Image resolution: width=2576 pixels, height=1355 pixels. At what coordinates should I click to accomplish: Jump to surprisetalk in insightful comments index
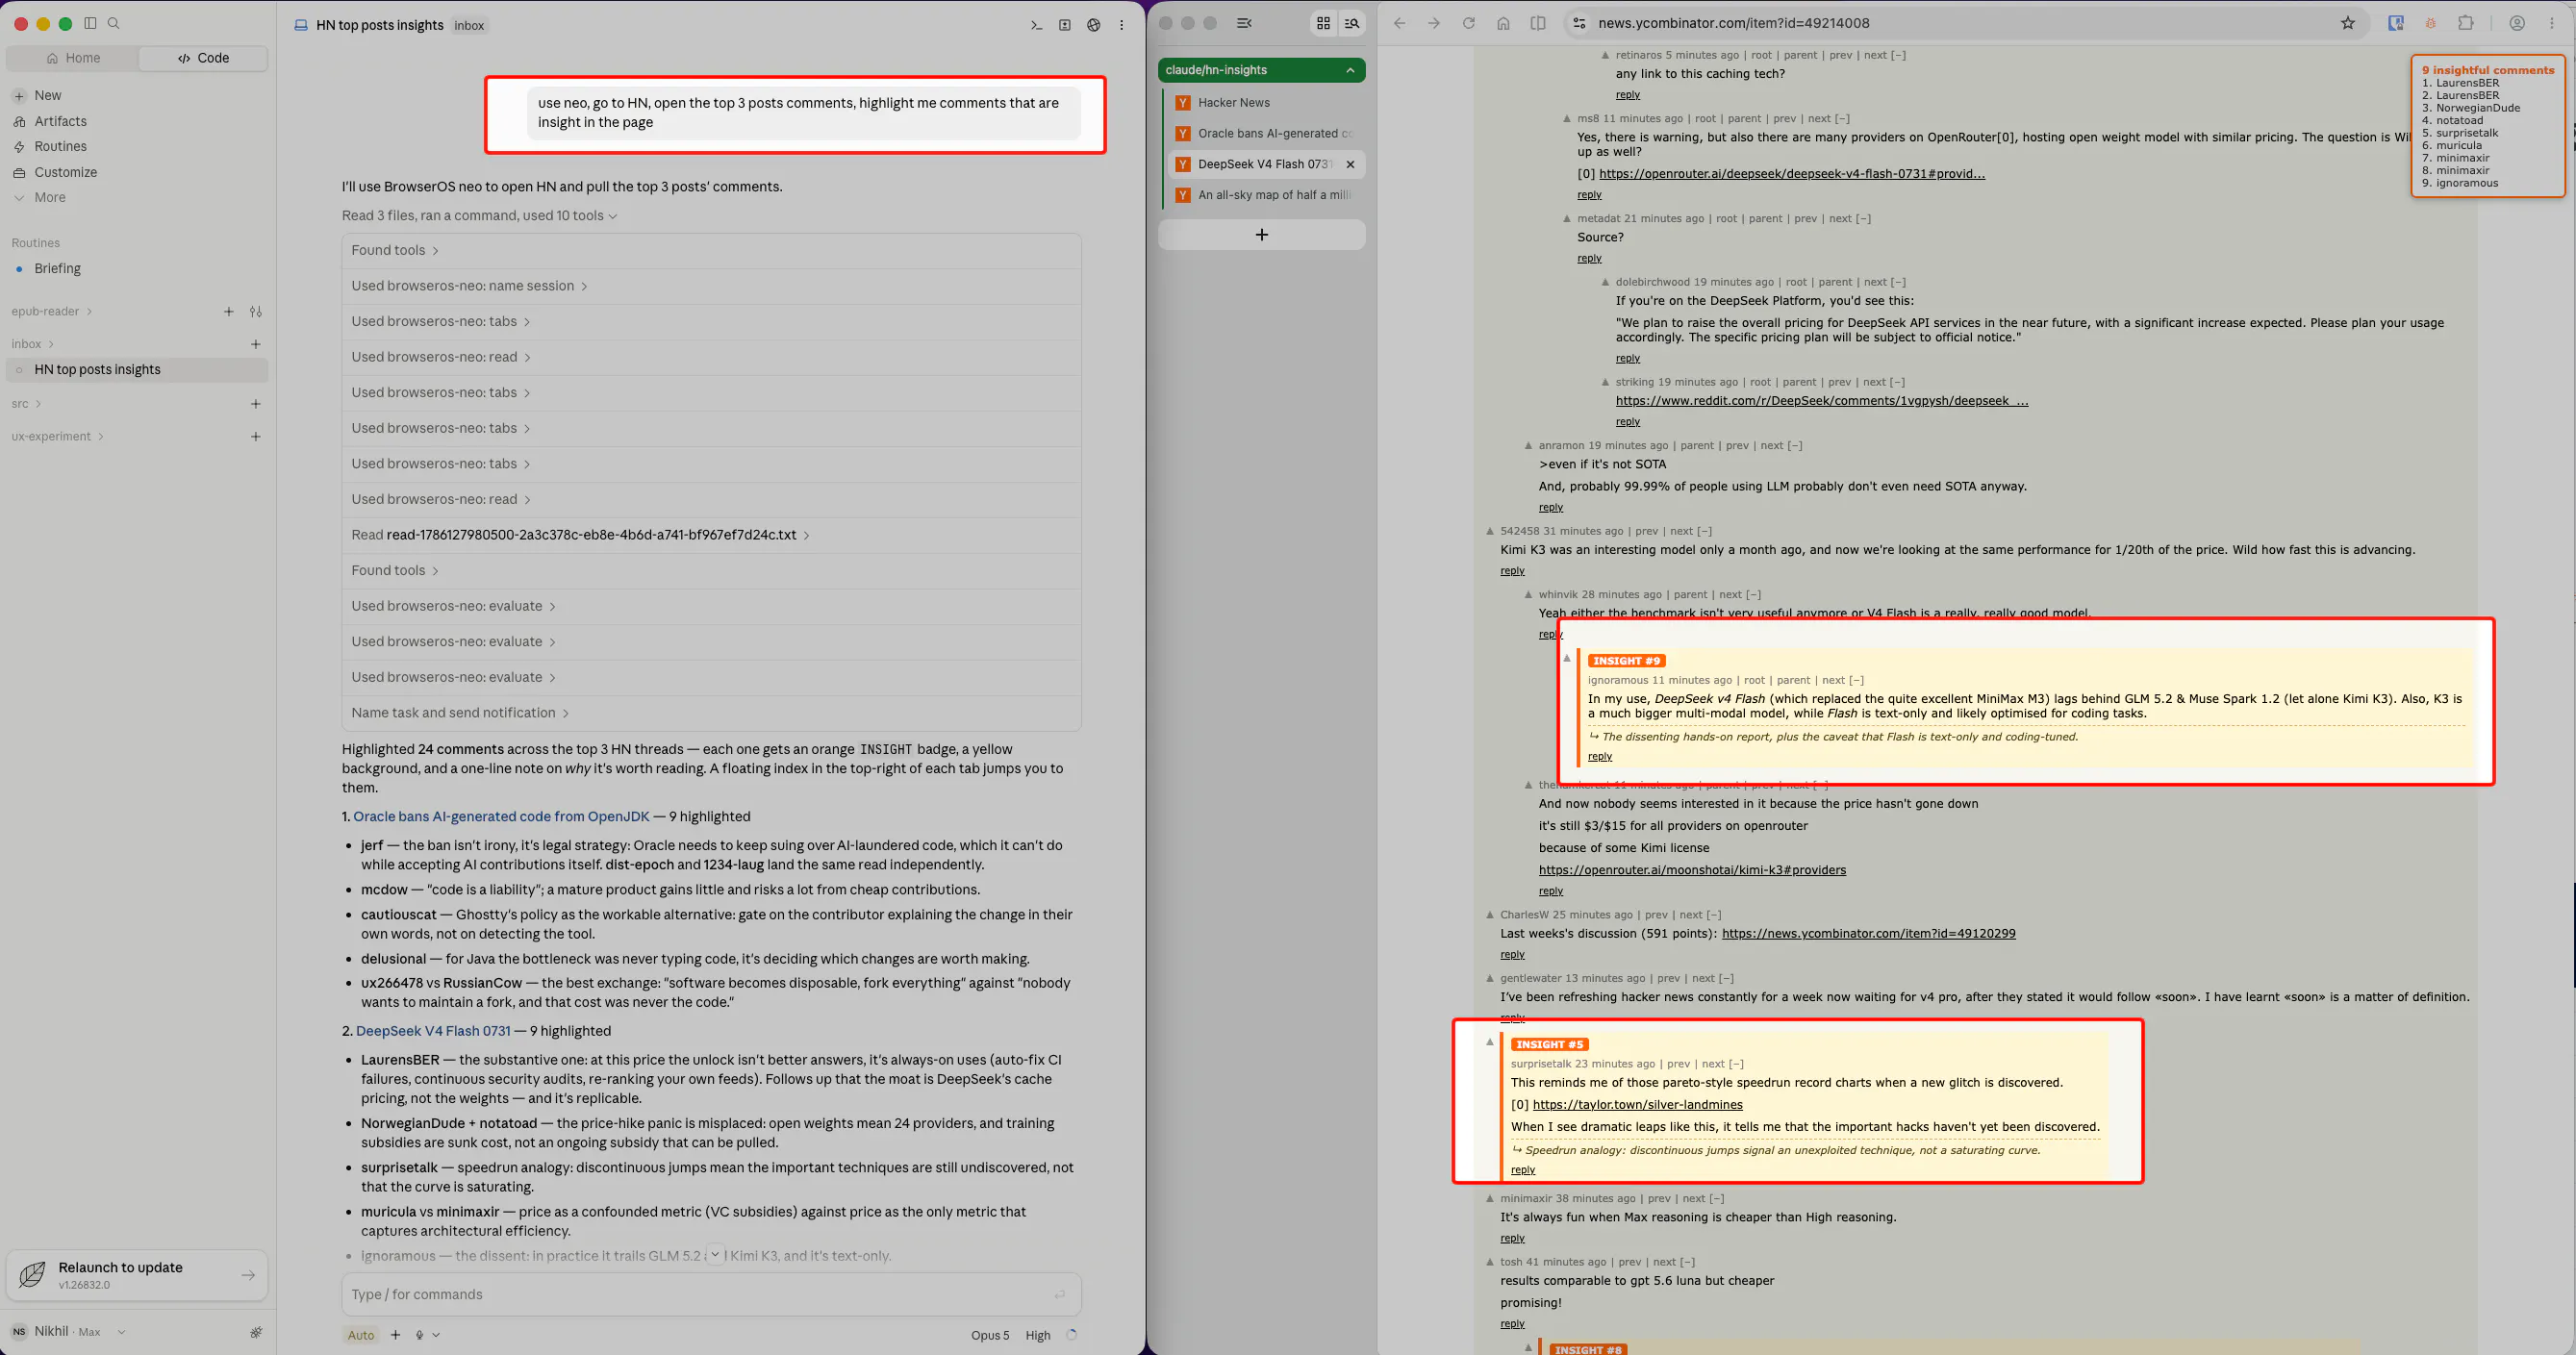(x=2467, y=133)
